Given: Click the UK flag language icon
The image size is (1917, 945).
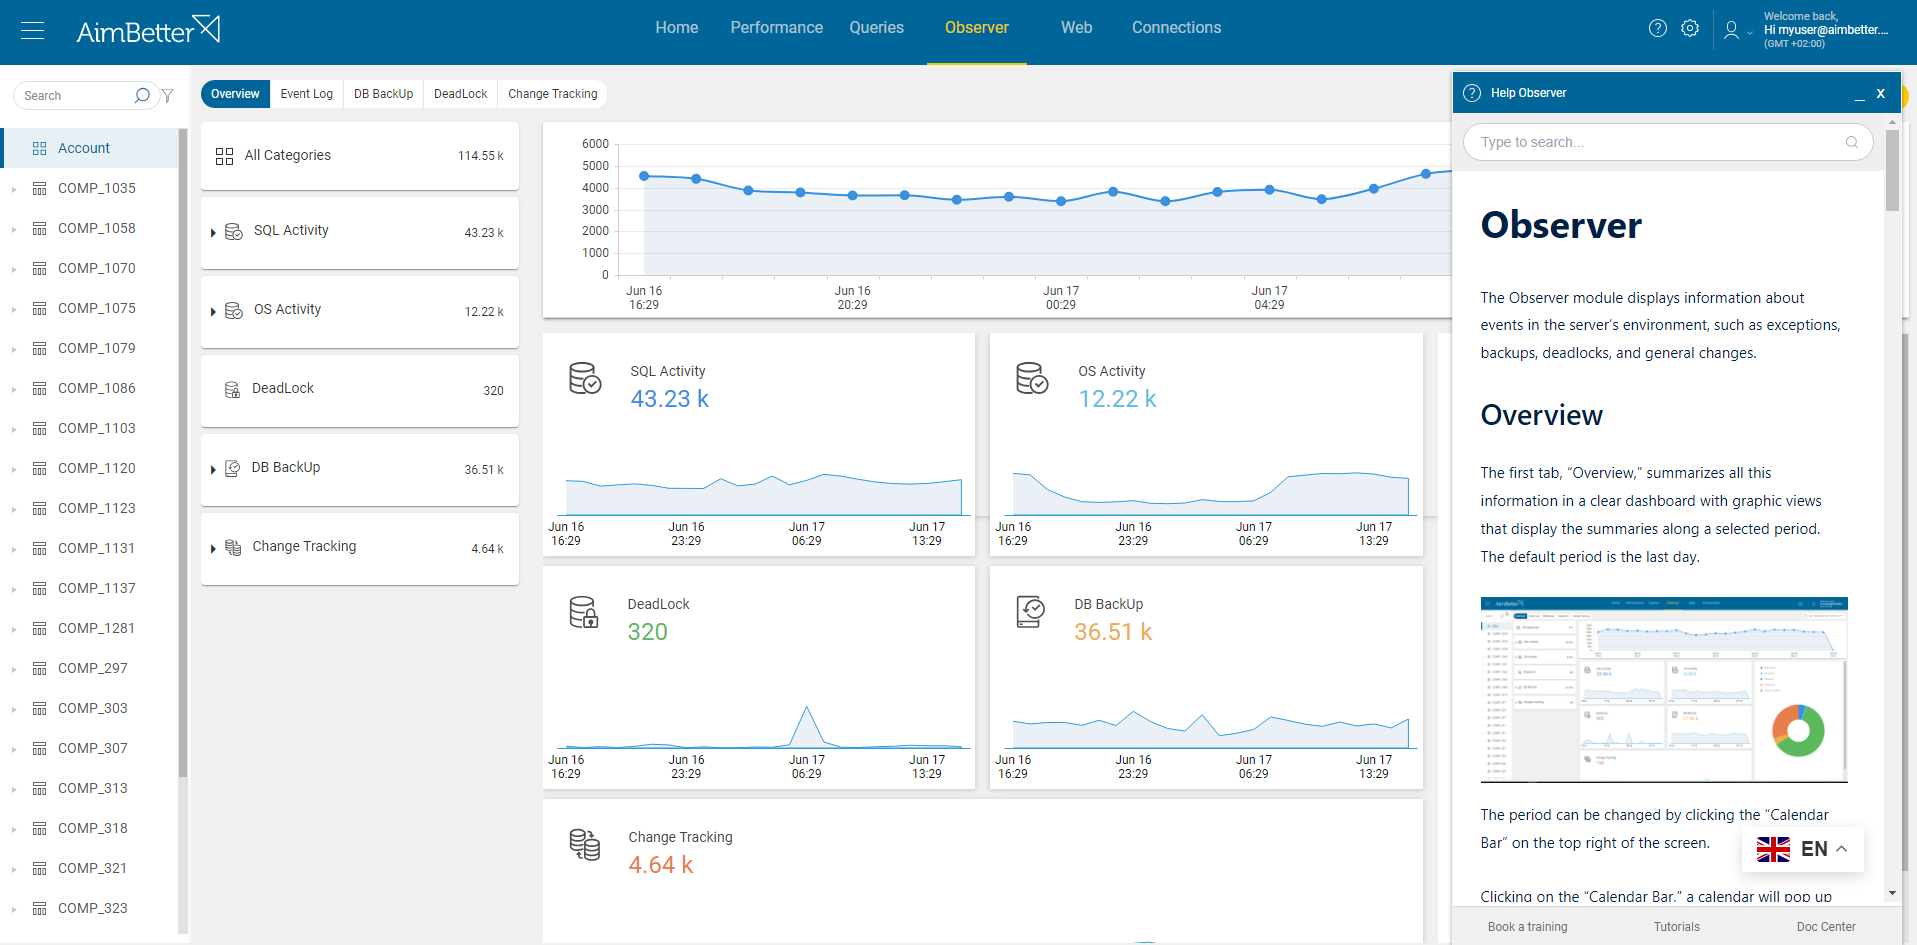Looking at the screenshot, I should 1773,849.
